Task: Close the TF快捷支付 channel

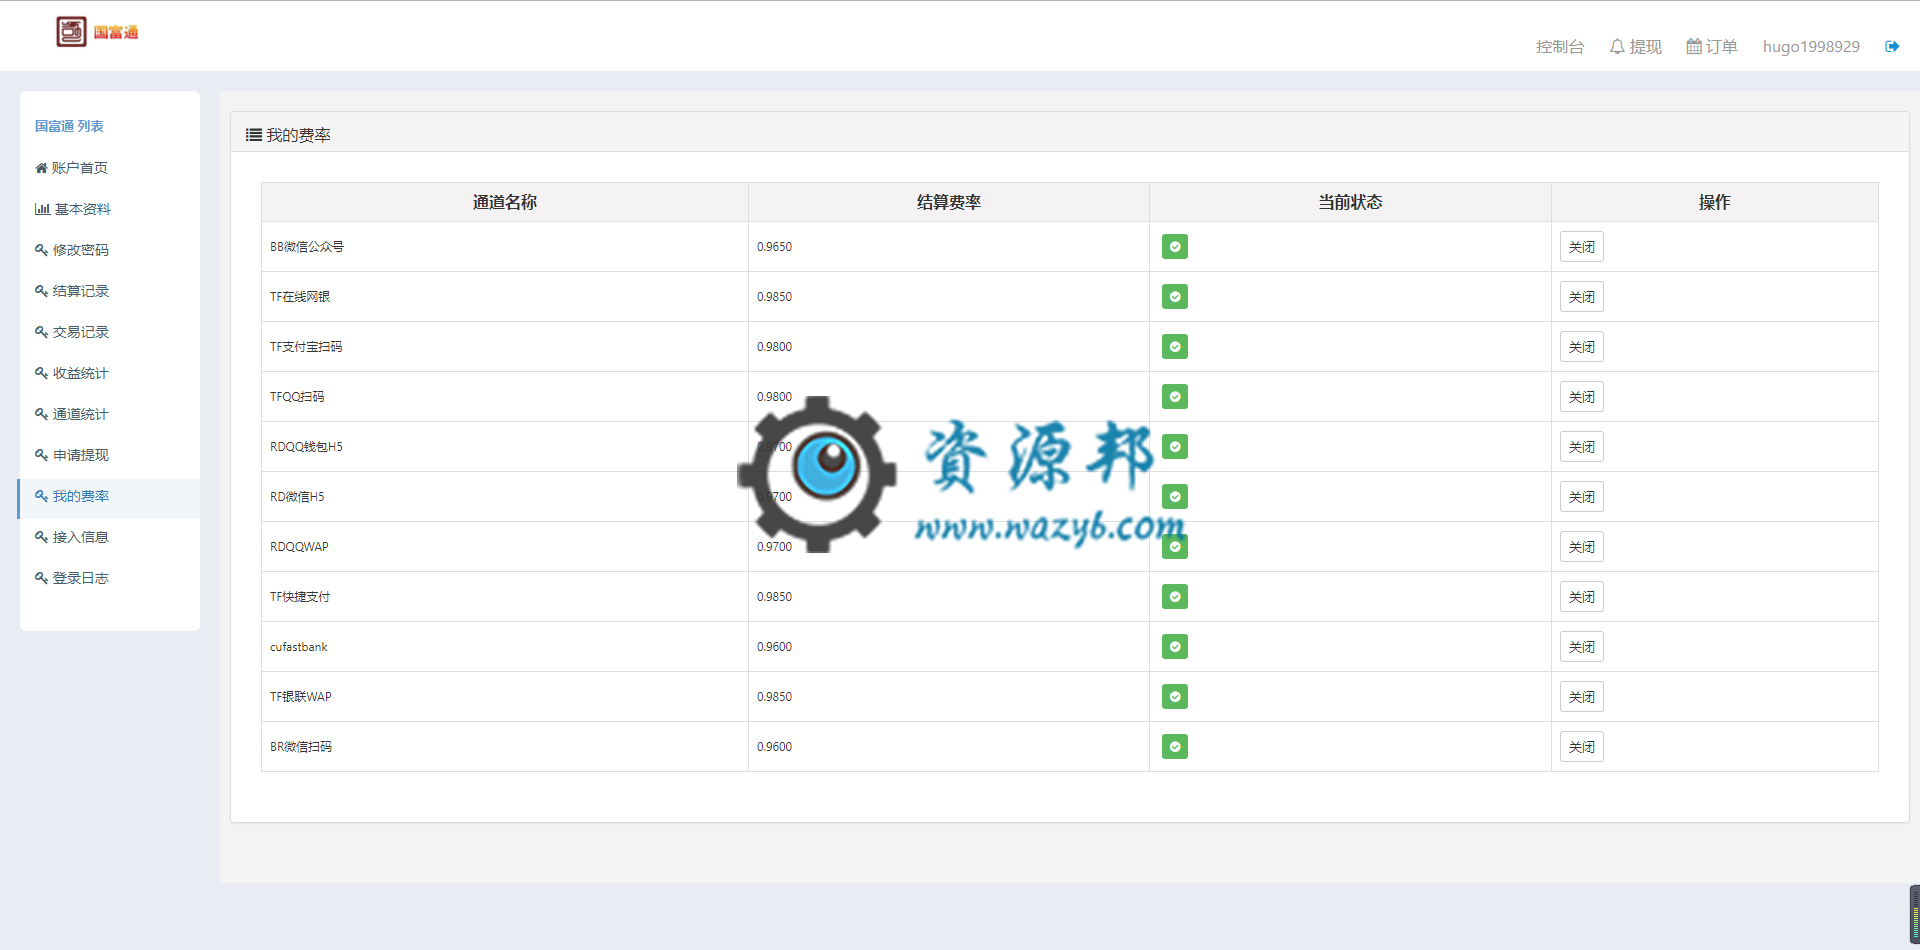Action: (1582, 597)
